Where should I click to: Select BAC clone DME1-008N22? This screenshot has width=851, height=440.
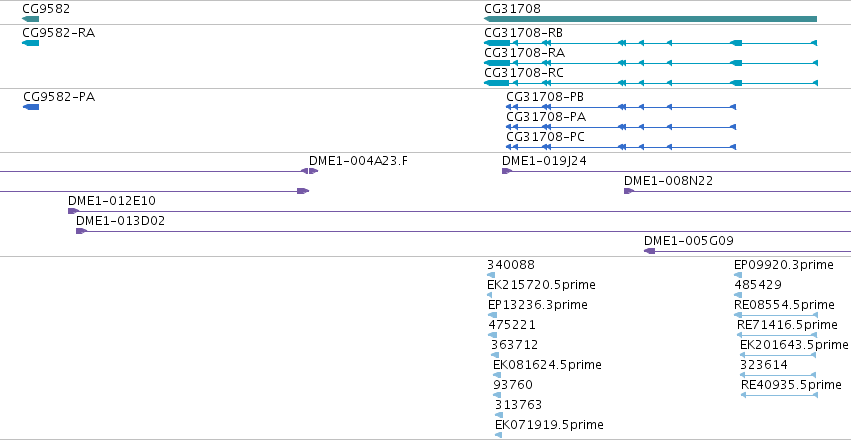[x=668, y=181]
